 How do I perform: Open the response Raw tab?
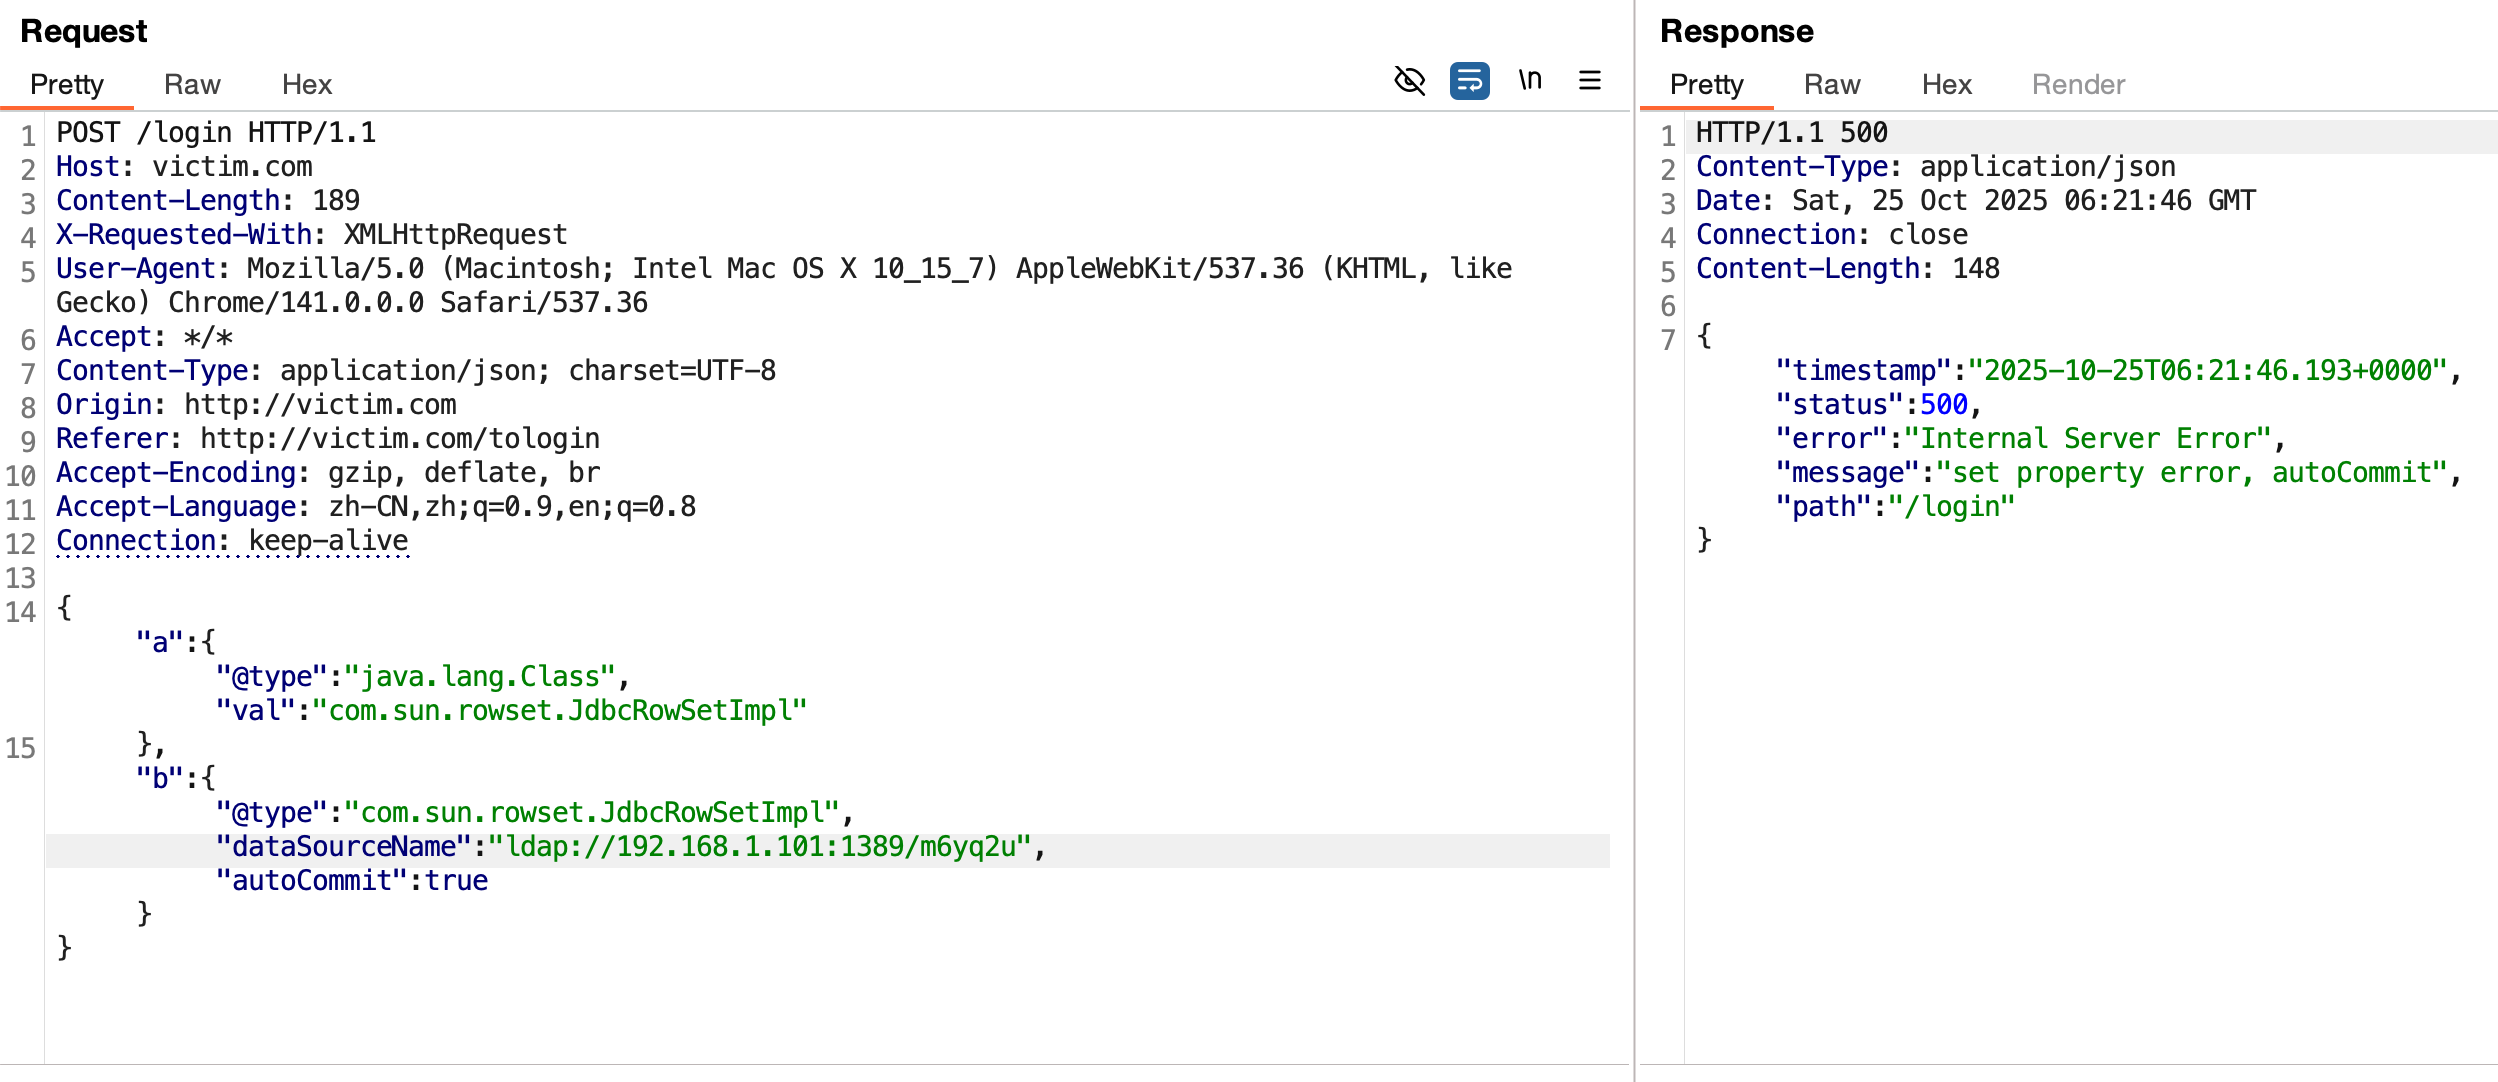click(x=1831, y=85)
